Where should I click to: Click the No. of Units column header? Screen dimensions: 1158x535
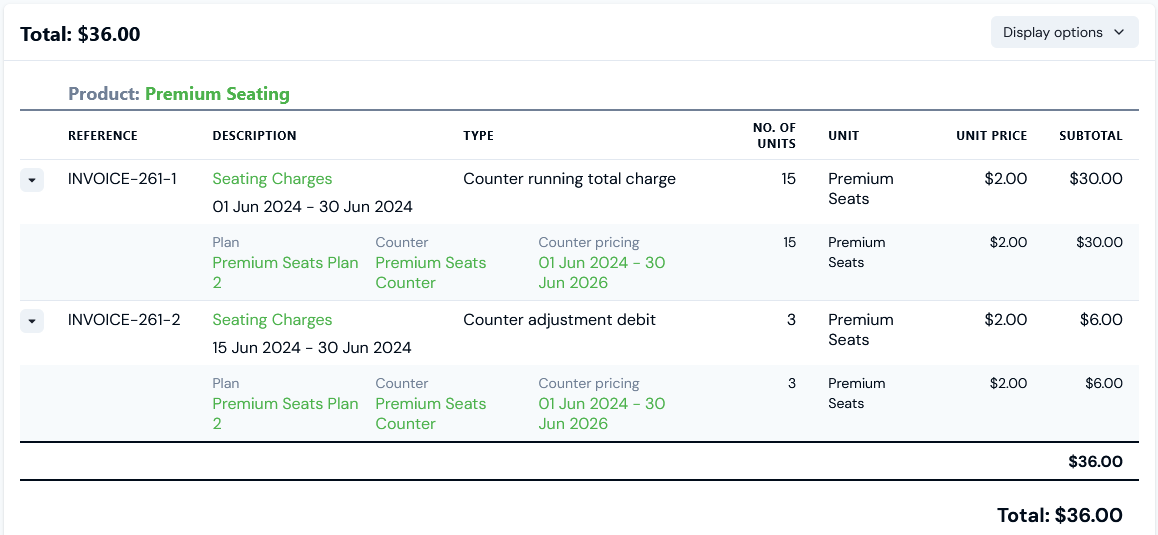(774, 135)
